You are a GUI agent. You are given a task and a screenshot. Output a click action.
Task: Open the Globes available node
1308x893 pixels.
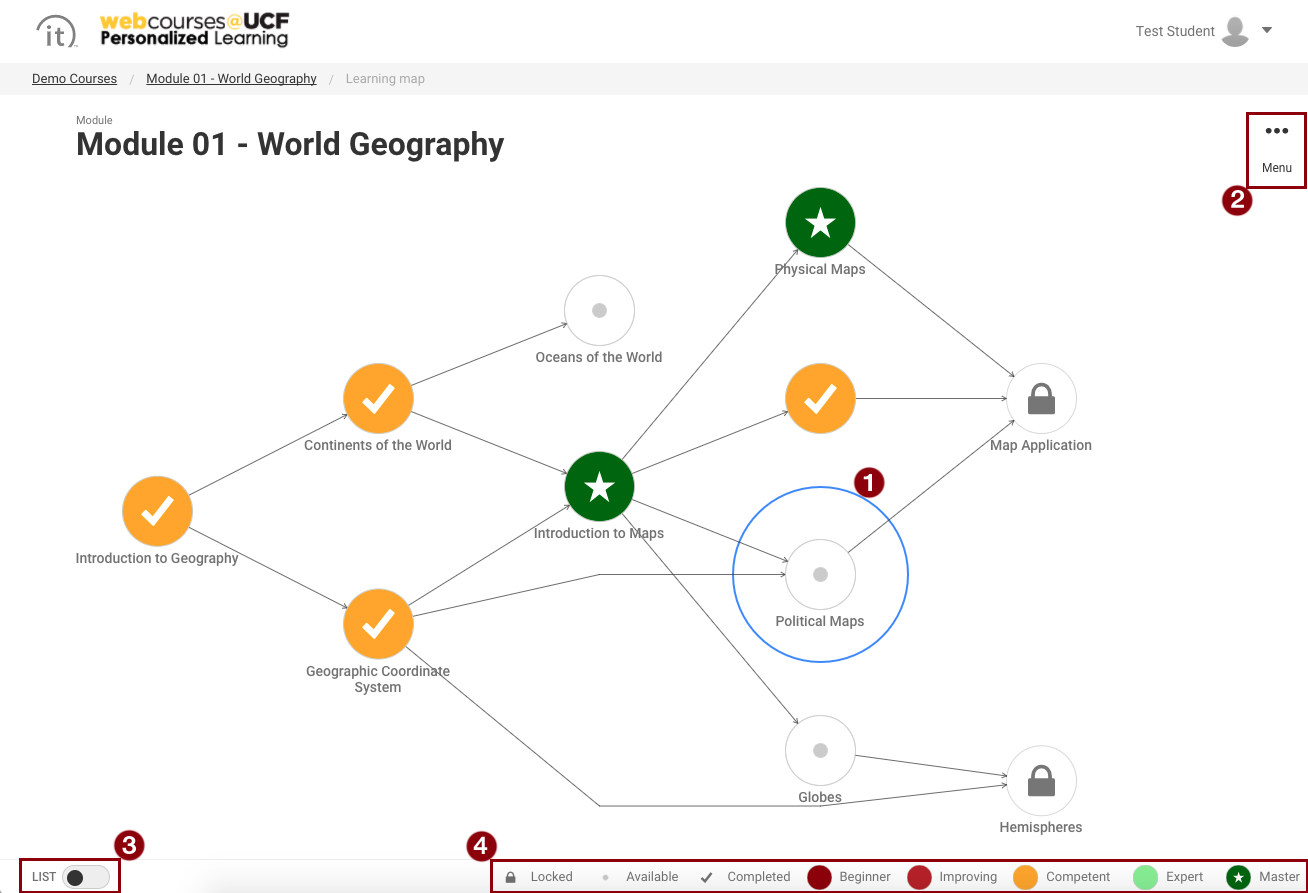(820, 750)
